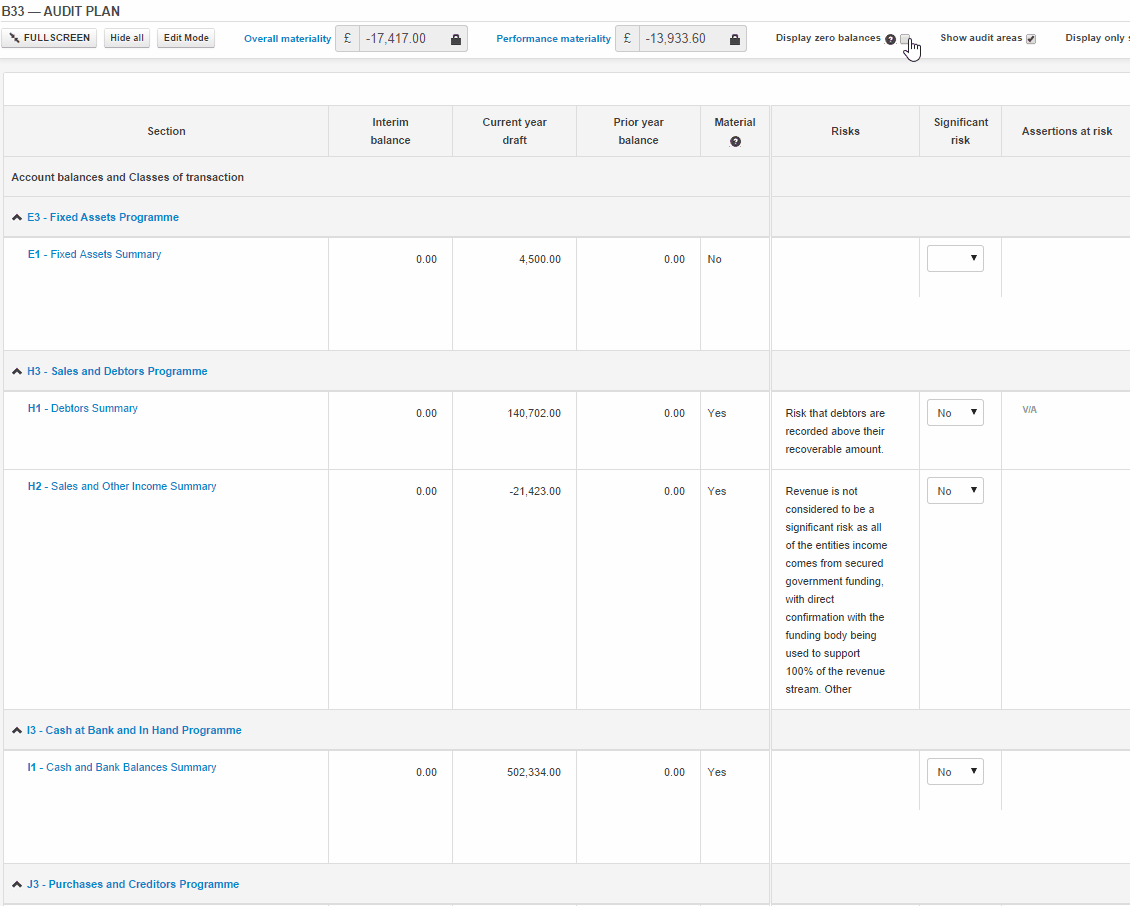Viewport: 1130px width, 906px height.
Task: Collapse the J3 Purchases and Creditors Programme section
Action: click(16, 884)
